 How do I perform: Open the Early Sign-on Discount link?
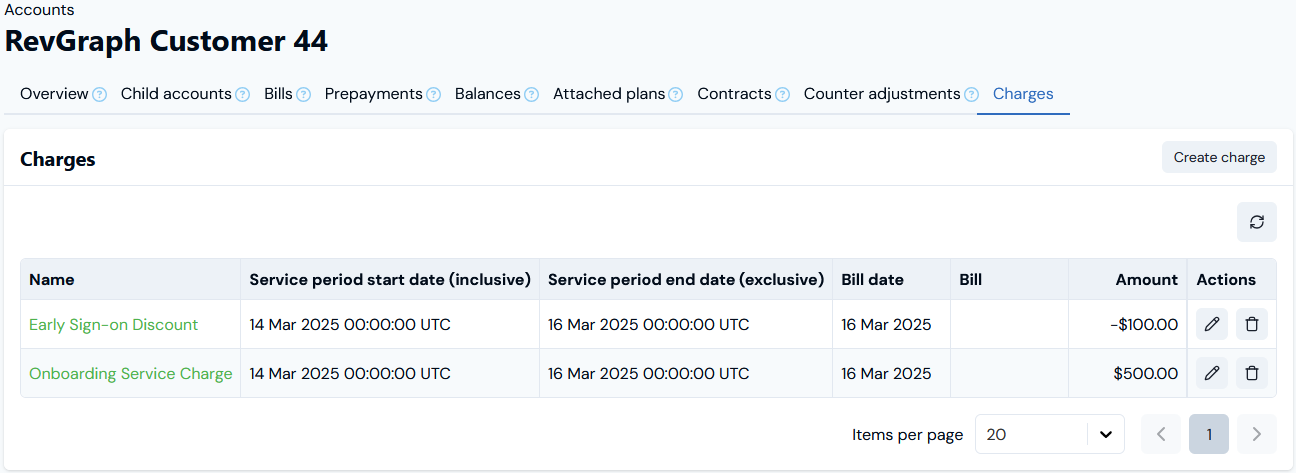tap(114, 325)
